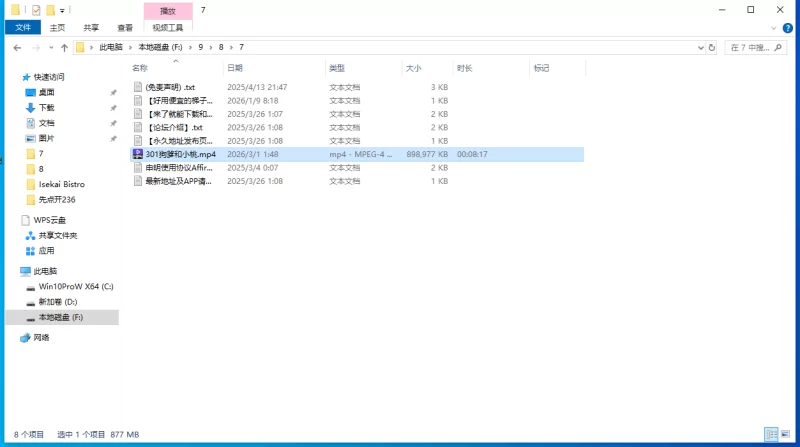Click the search box for folder 7
Viewport: 800px width, 447px height.
click(746, 47)
